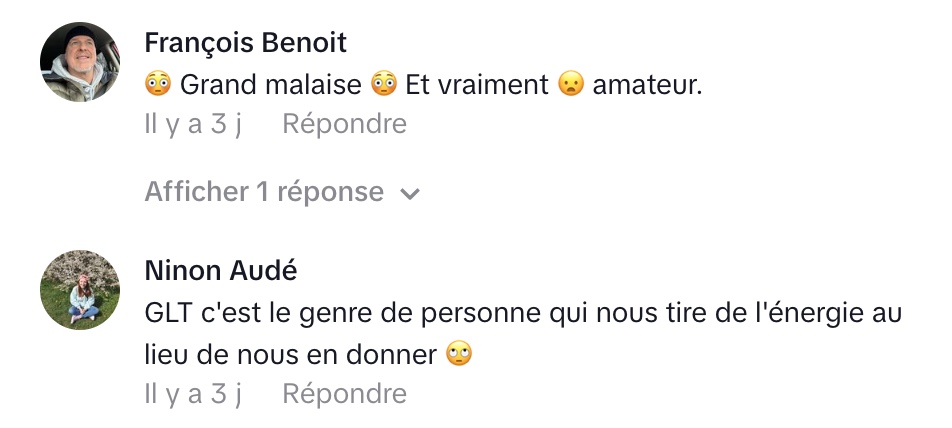
Task: Click the chevron beside "Afficher 1 réponse"
Action: tap(408, 194)
